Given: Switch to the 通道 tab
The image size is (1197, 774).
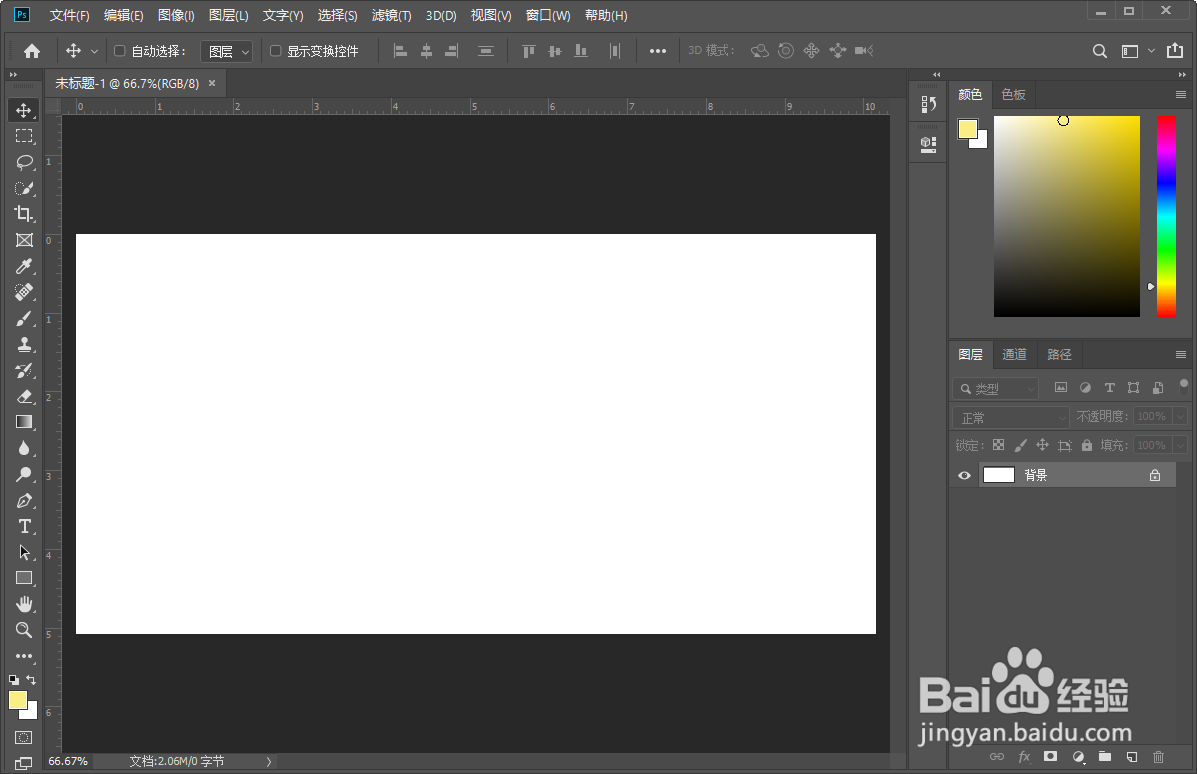Looking at the screenshot, I should tap(1014, 354).
